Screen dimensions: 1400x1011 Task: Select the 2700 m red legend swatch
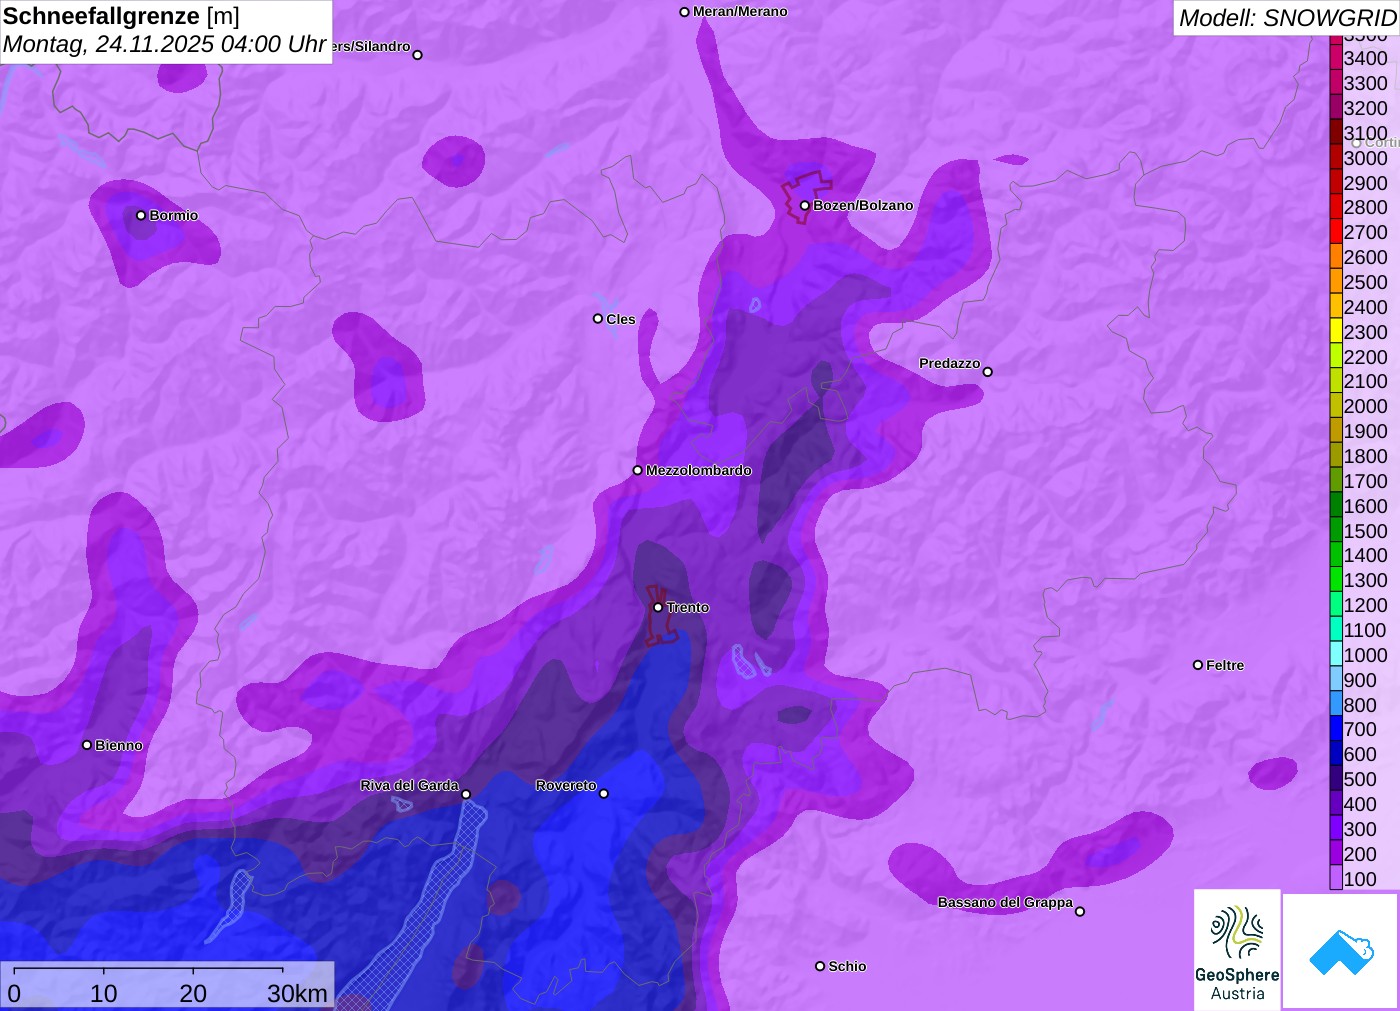click(x=1336, y=232)
